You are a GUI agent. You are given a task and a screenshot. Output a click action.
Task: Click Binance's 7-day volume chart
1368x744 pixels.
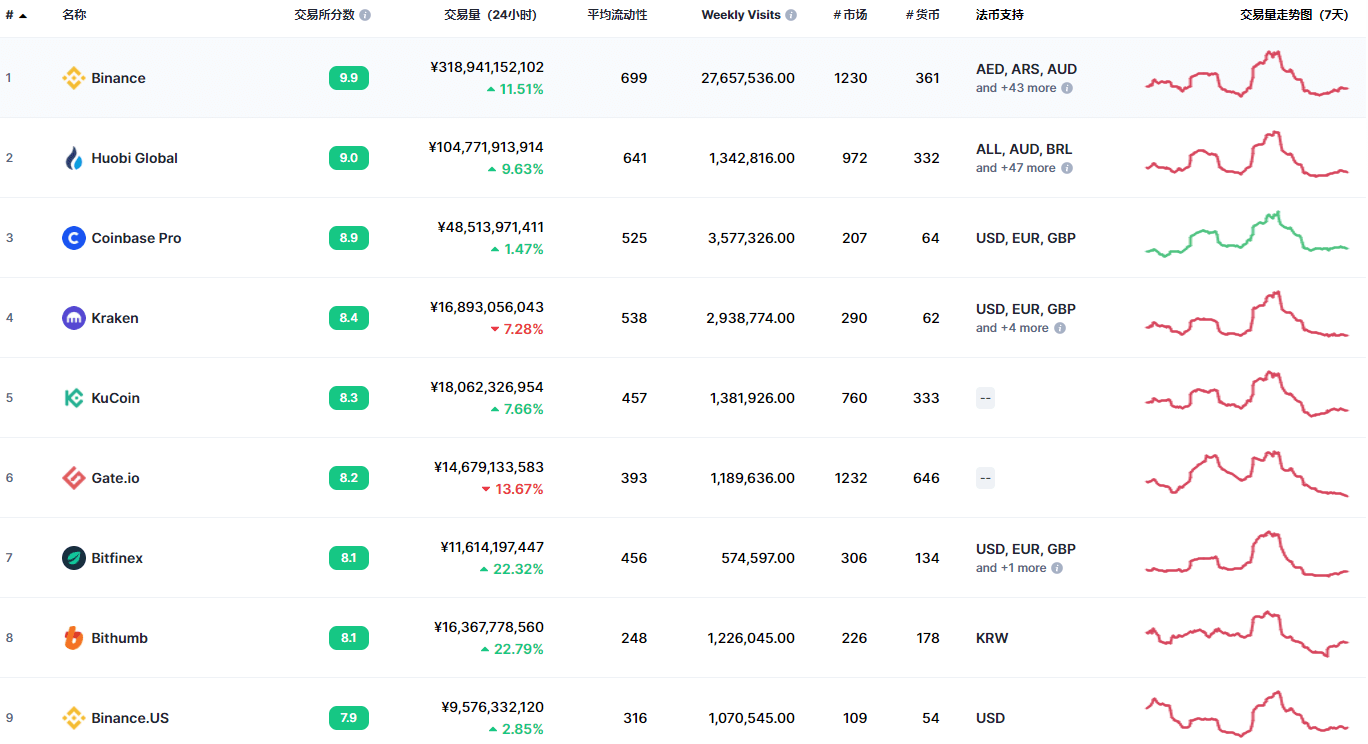tap(1247, 74)
